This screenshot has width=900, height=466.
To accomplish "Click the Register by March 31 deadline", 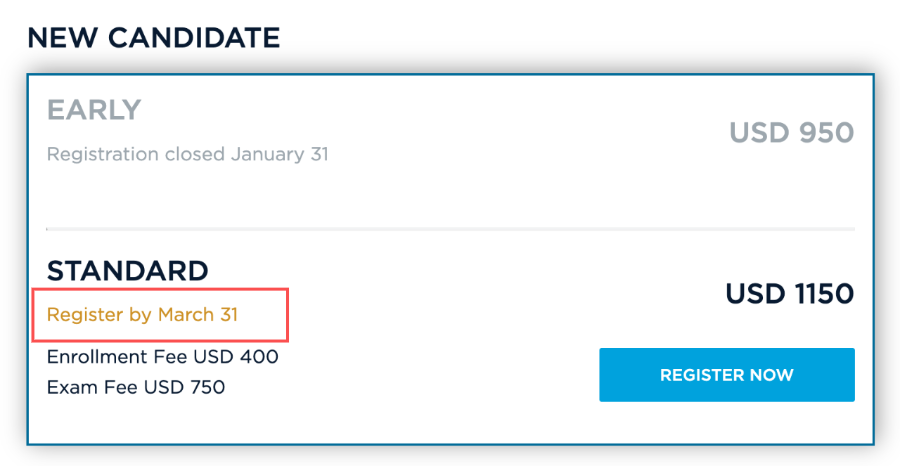I will tap(142, 314).
